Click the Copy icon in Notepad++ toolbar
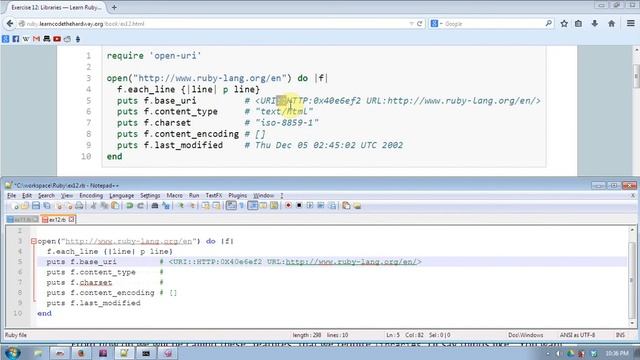 click(x=104, y=206)
